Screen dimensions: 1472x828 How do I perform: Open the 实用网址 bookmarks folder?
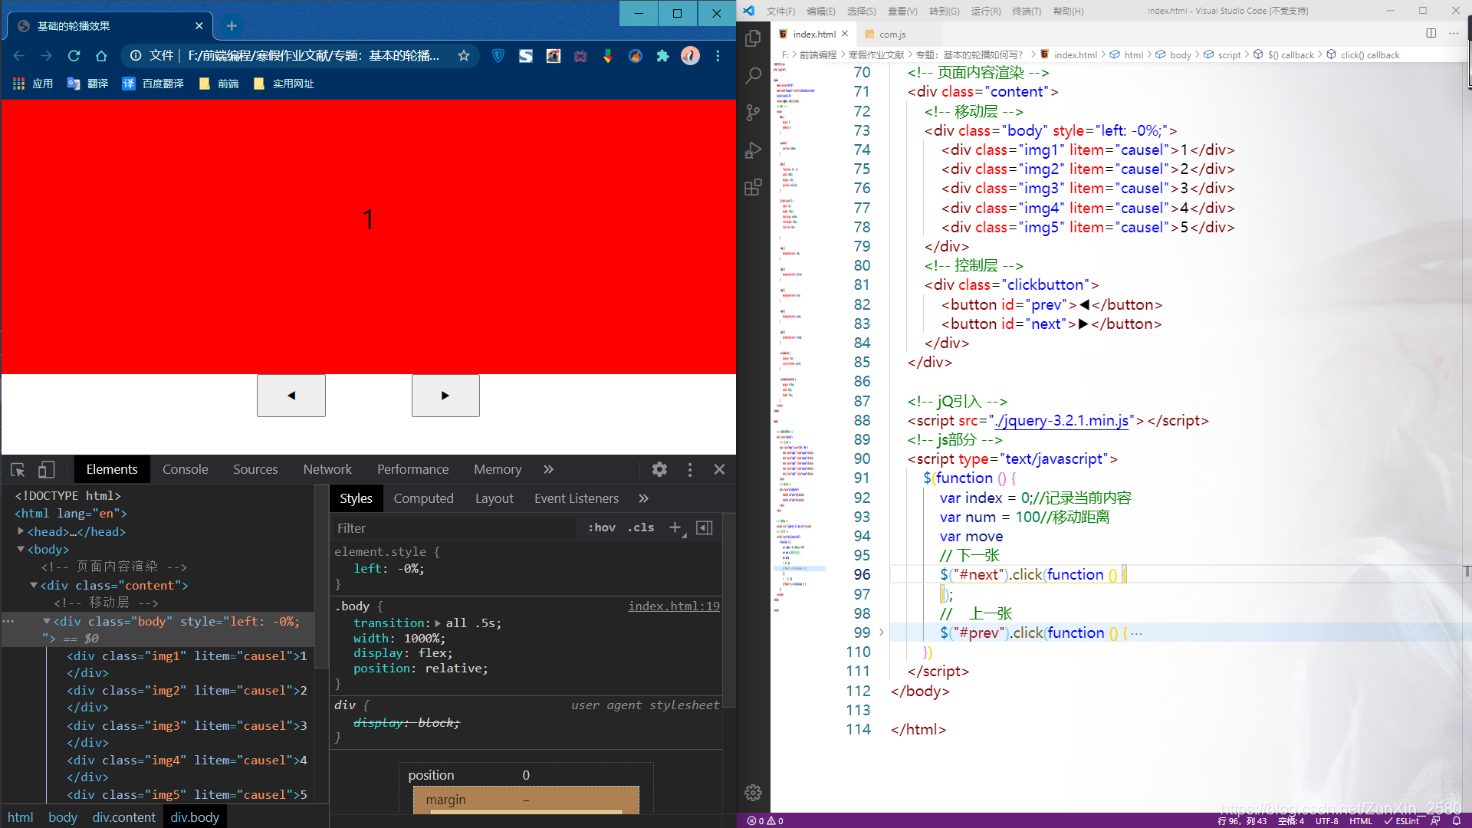tap(284, 84)
